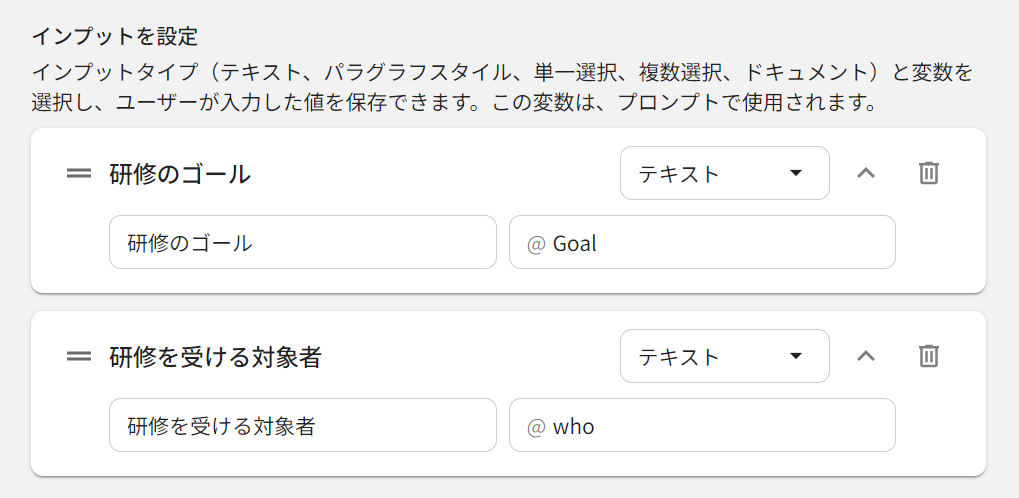Click the dropdown arrow in first テキスト selector
Image resolution: width=1019 pixels, height=498 pixels.
(796, 173)
